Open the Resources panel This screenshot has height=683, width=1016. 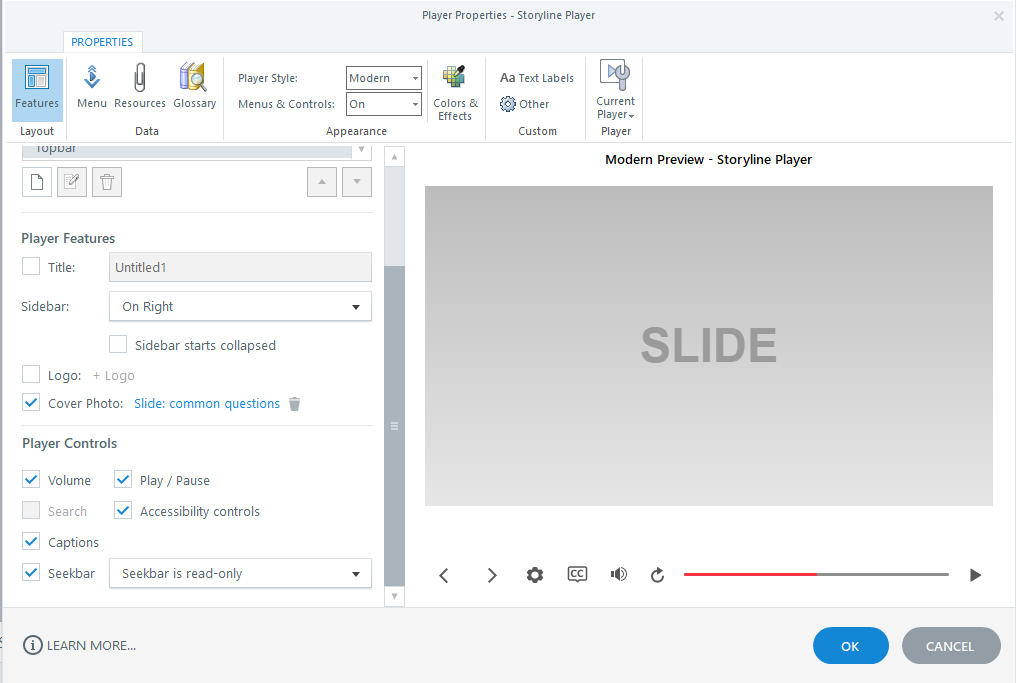(140, 87)
